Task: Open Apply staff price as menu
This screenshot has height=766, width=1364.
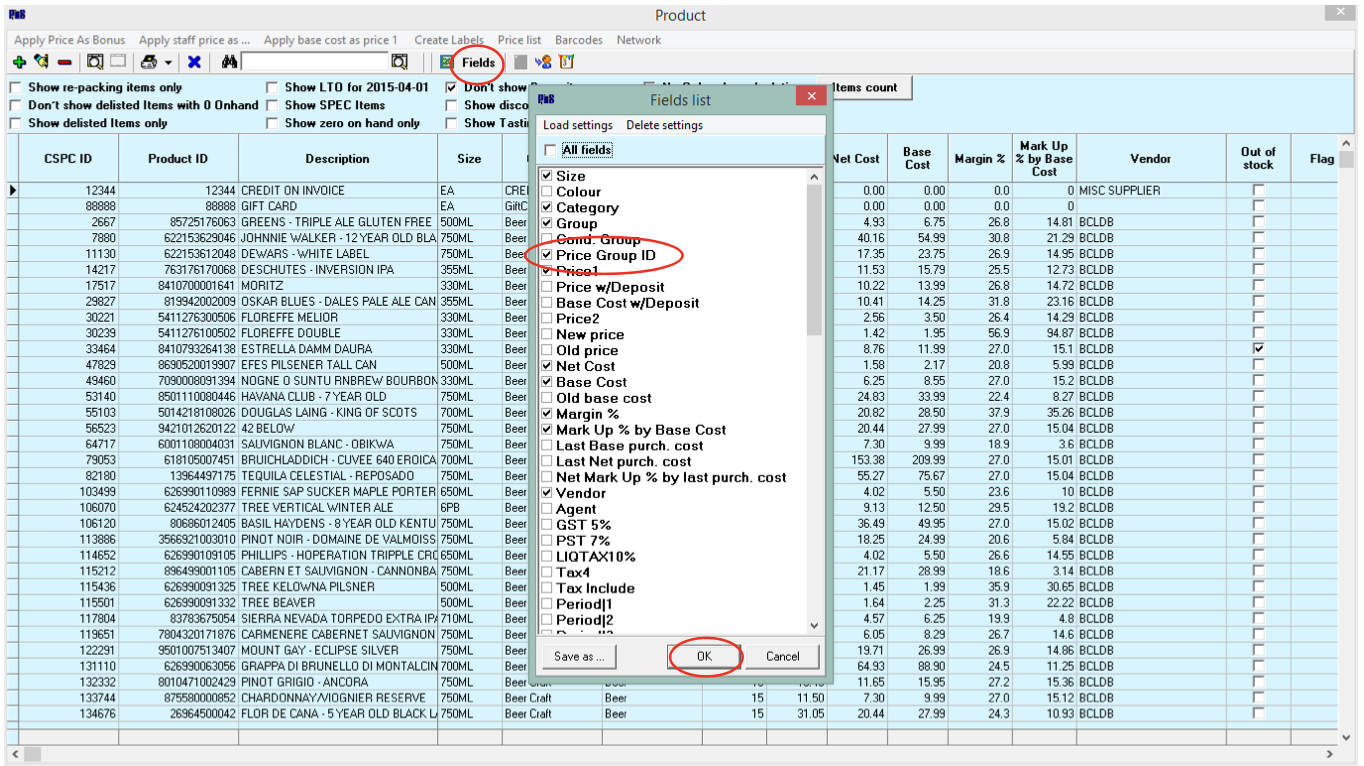Action: [x=195, y=40]
